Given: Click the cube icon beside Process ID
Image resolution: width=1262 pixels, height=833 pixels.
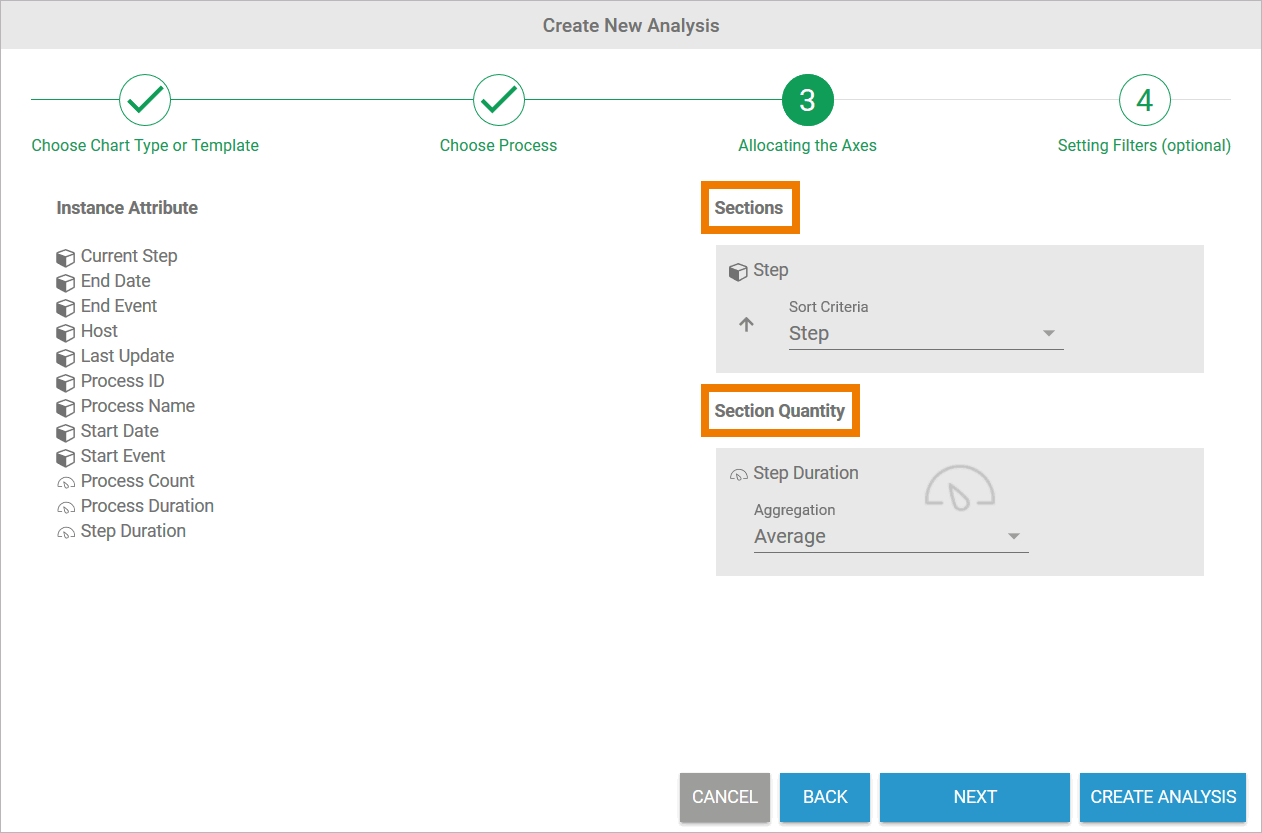Looking at the screenshot, I should click(x=66, y=382).
